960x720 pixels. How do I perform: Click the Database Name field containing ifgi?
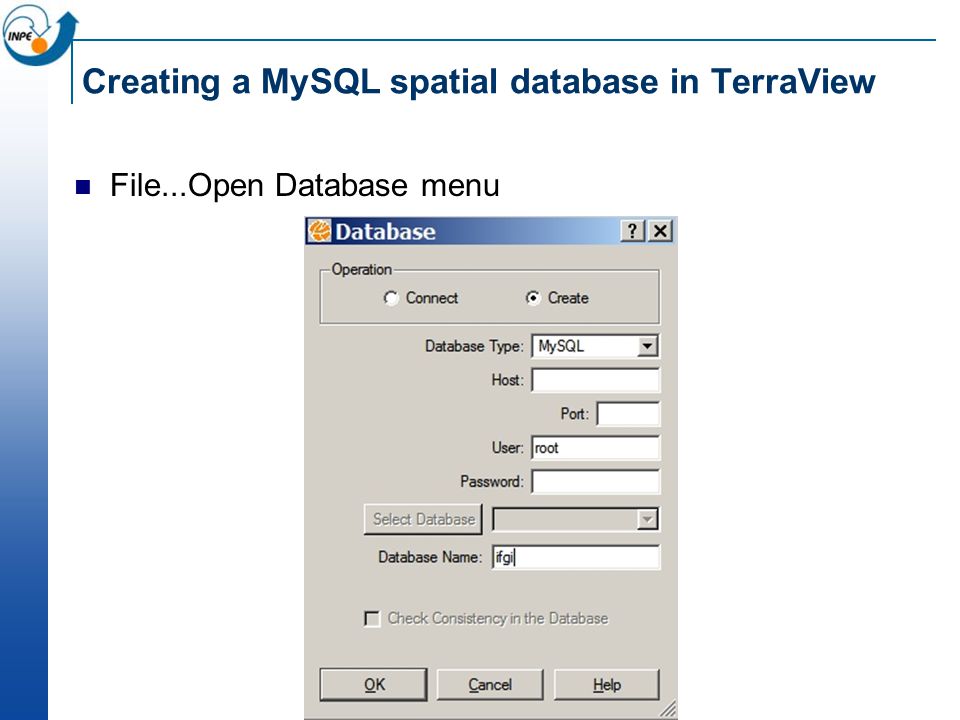(576, 557)
